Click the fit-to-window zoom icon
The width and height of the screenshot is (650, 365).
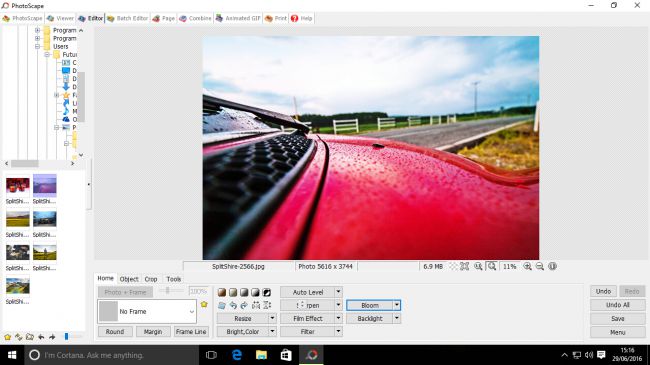tap(492, 266)
